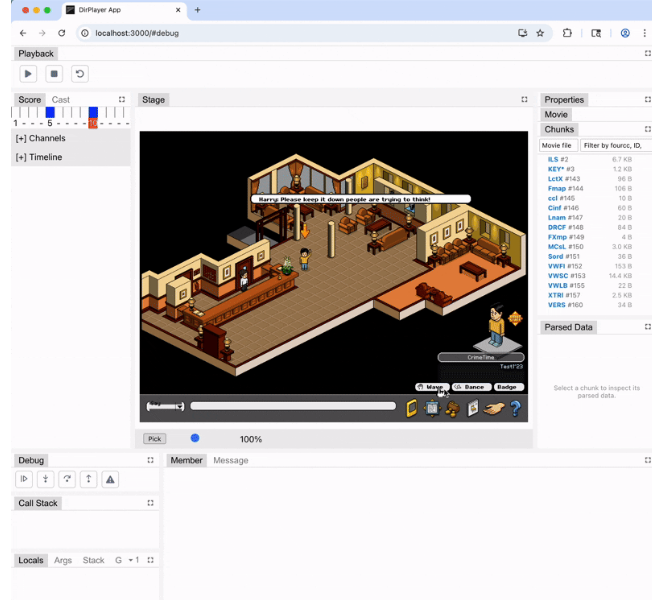The width and height of the screenshot is (652, 600).
Task: Click the 100% zoom level
Action: point(251,439)
